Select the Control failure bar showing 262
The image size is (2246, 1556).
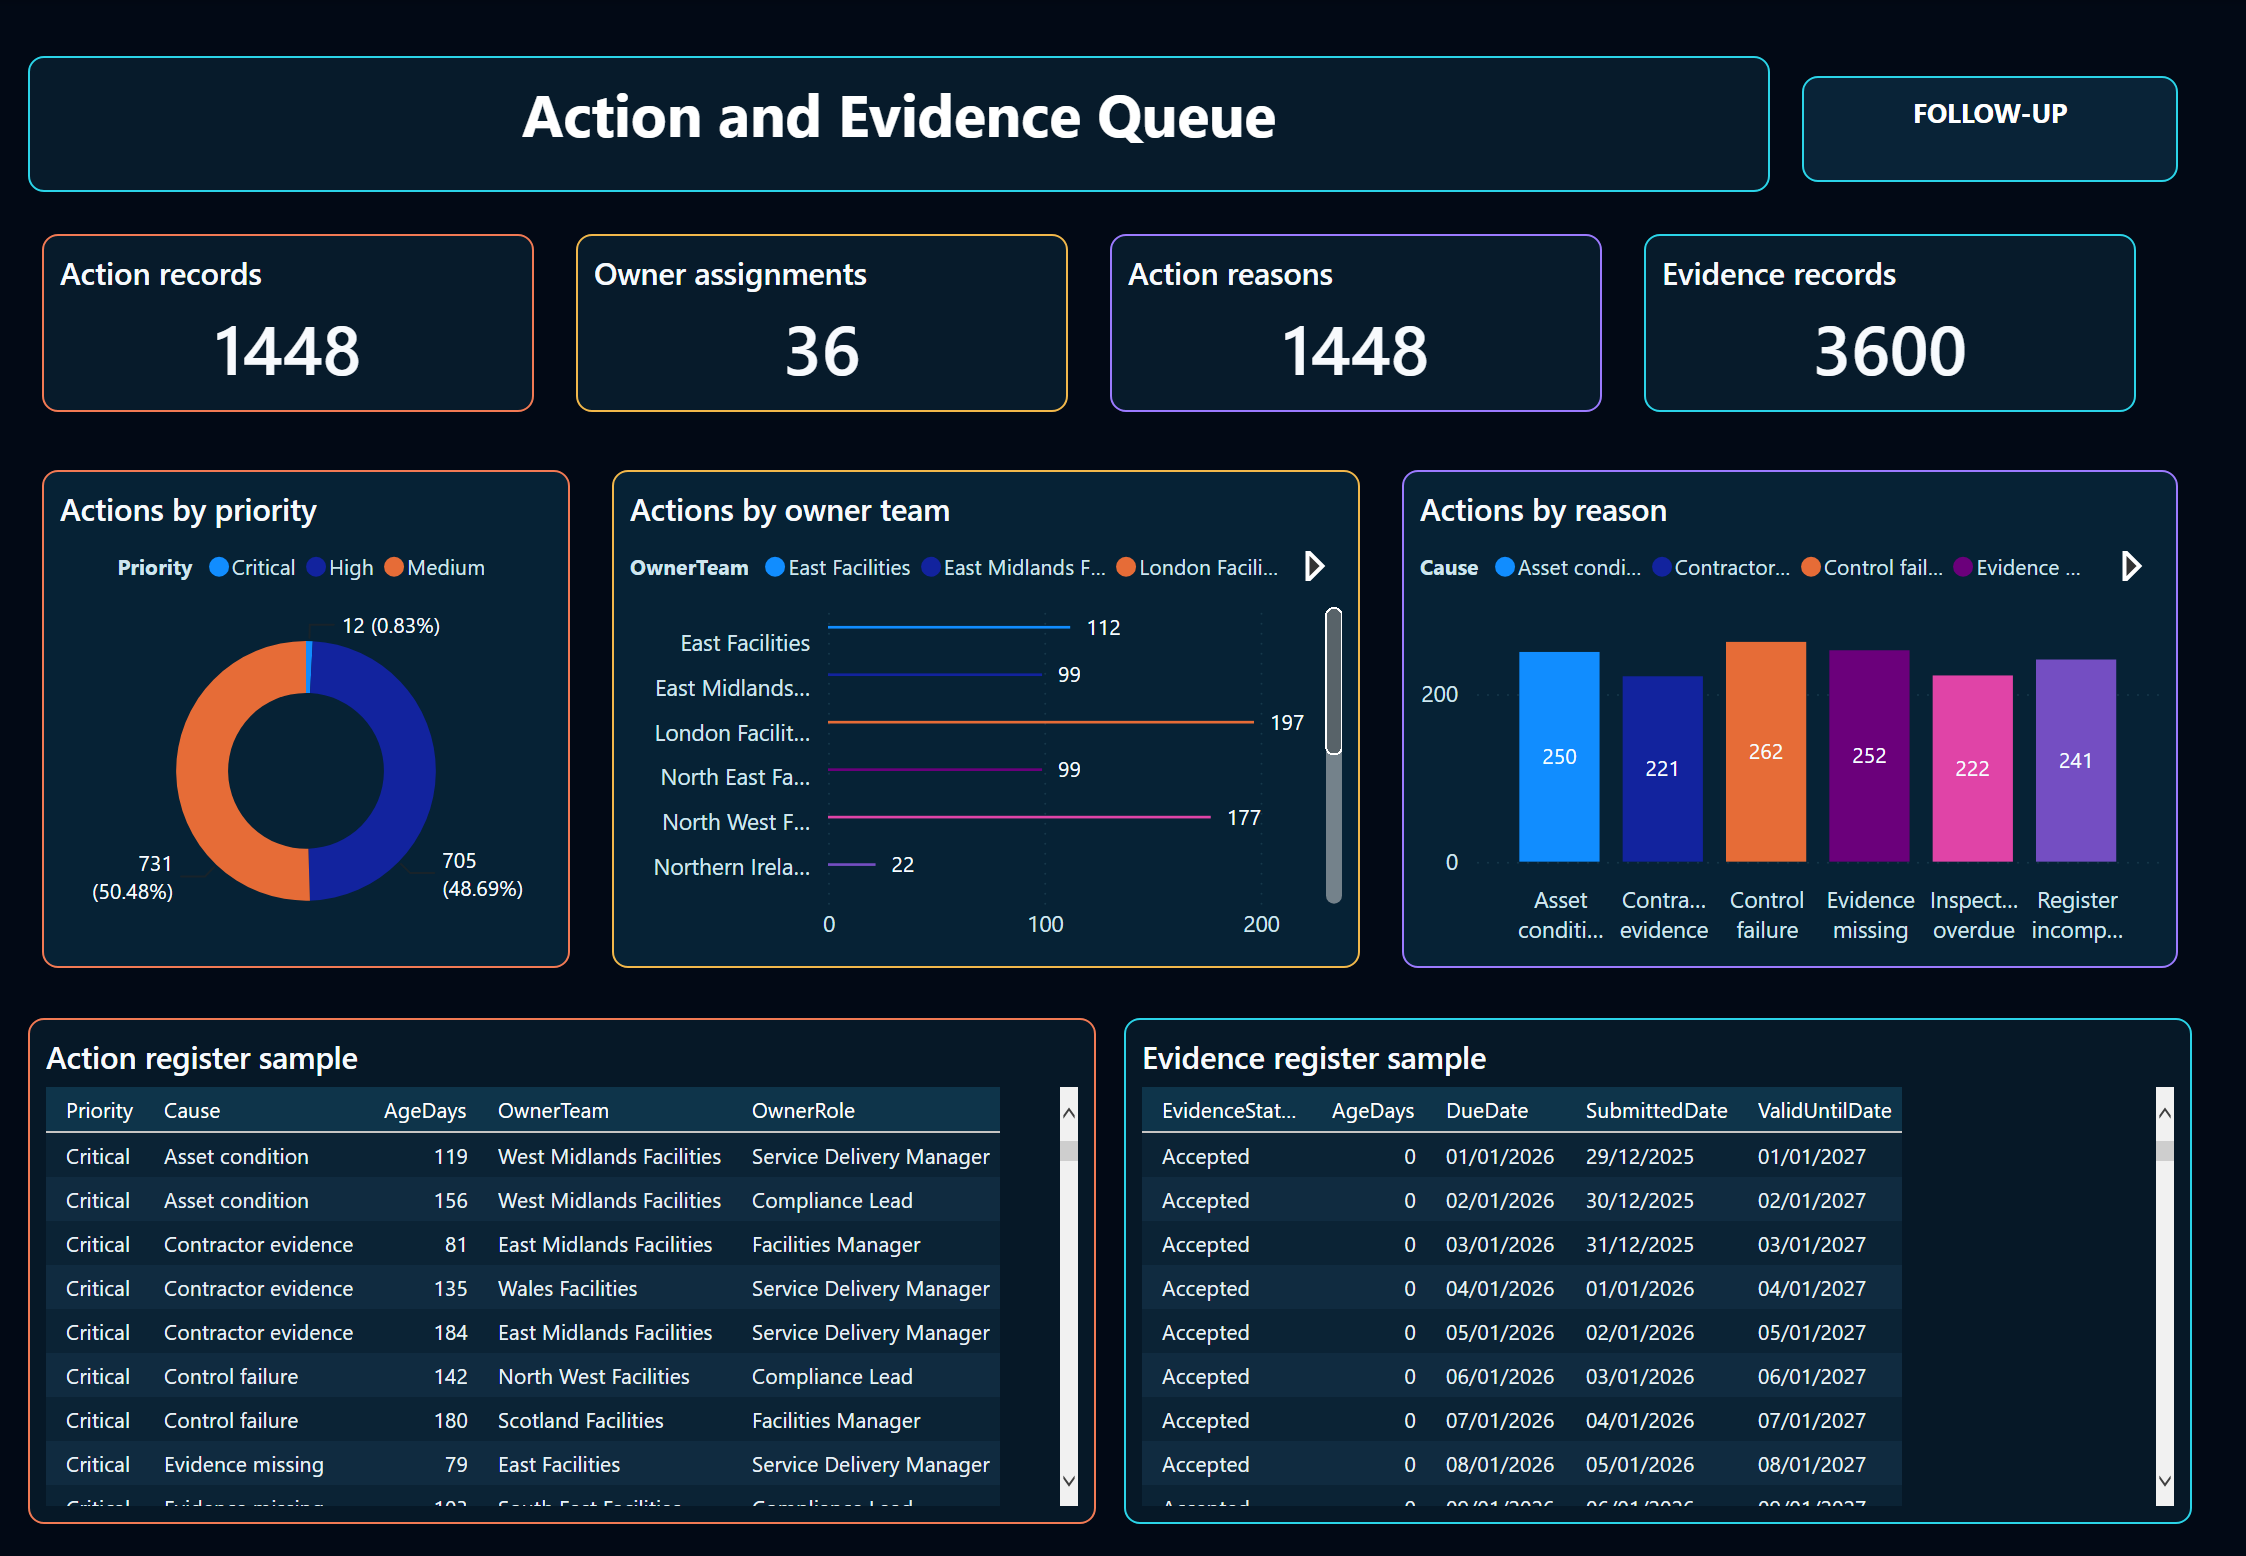pos(1766,752)
